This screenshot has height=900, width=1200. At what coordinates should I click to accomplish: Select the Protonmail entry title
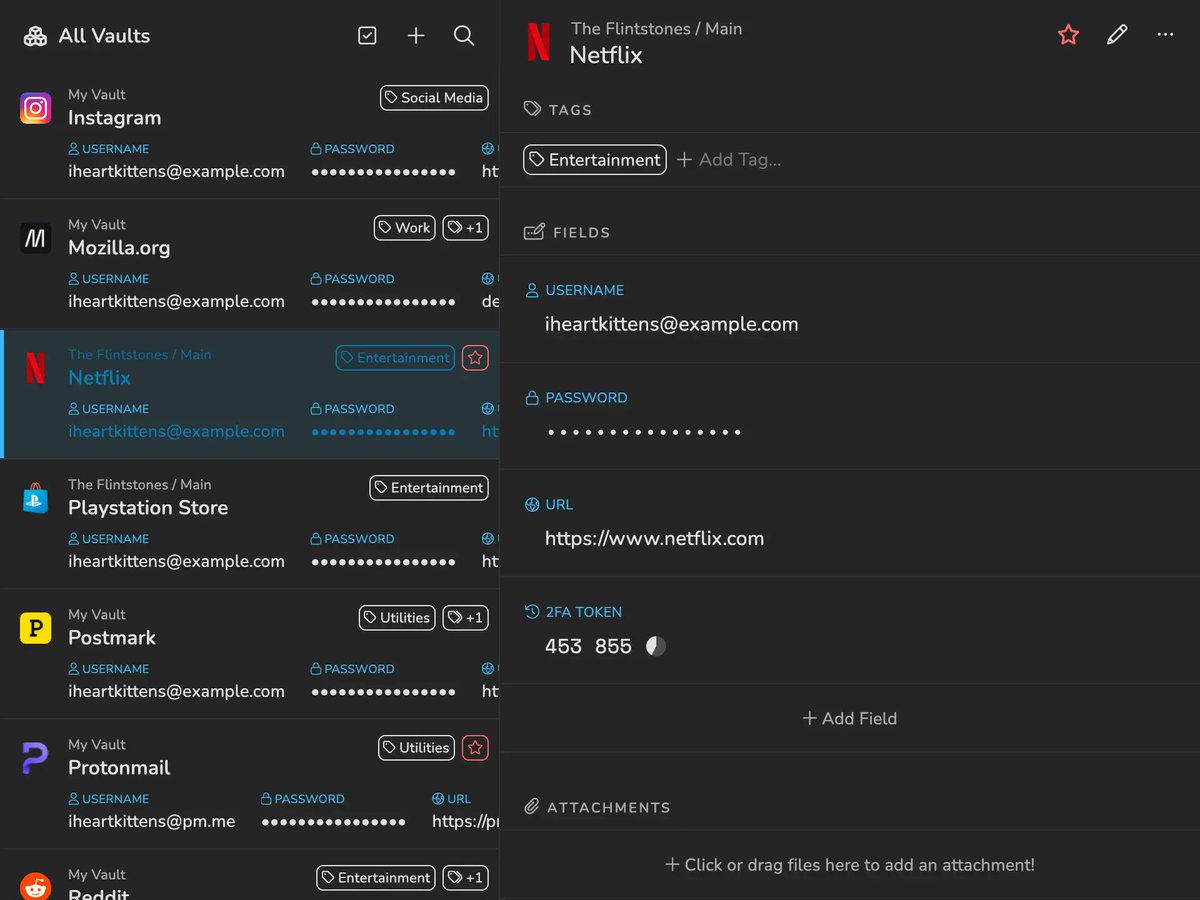click(119, 768)
